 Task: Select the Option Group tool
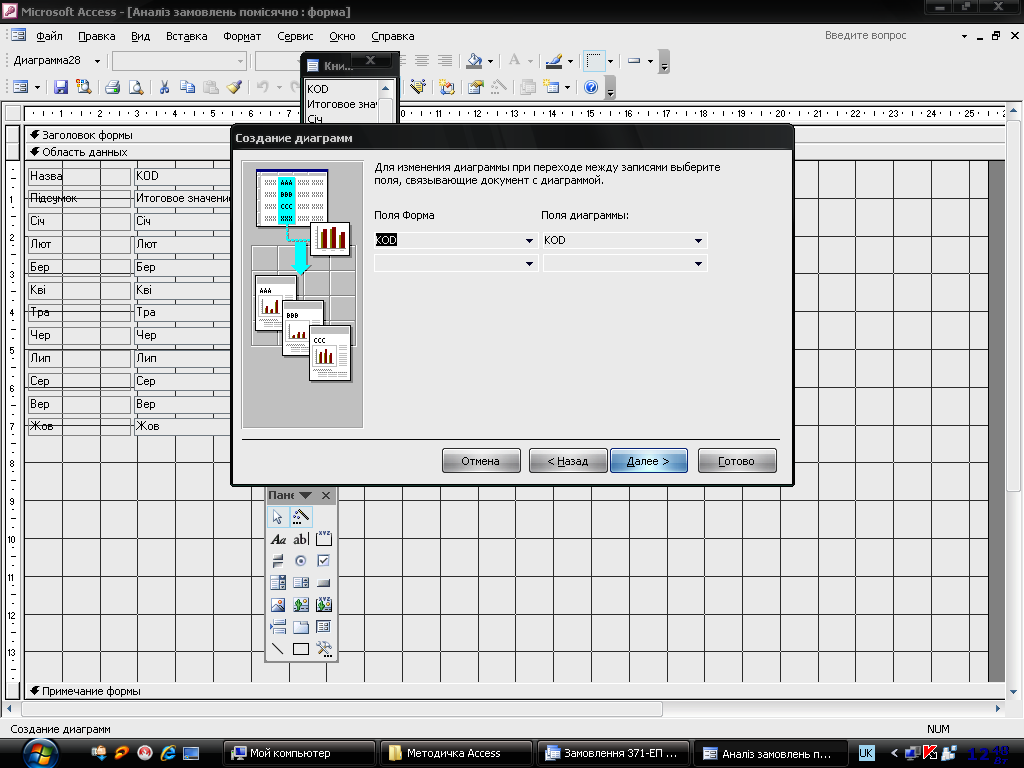[324, 539]
